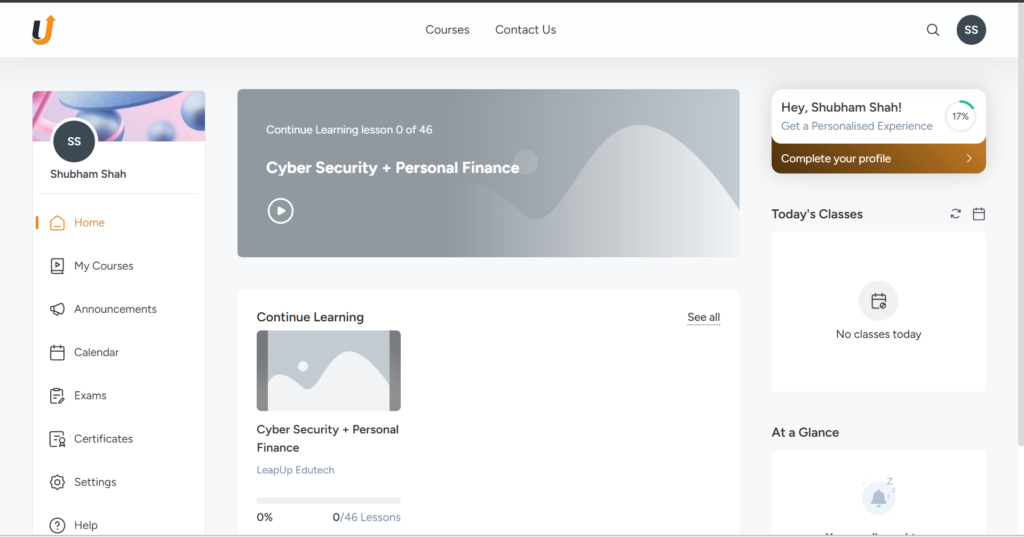Expand Complete your profile chevron
This screenshot has height=537, width=1024.
pyautogui.click(x=969, y=159)
